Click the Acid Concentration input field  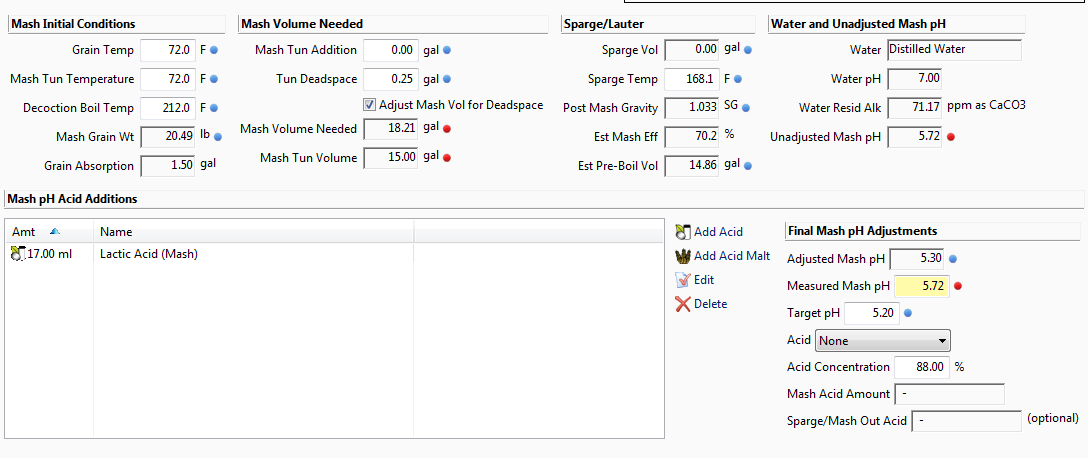922,367
